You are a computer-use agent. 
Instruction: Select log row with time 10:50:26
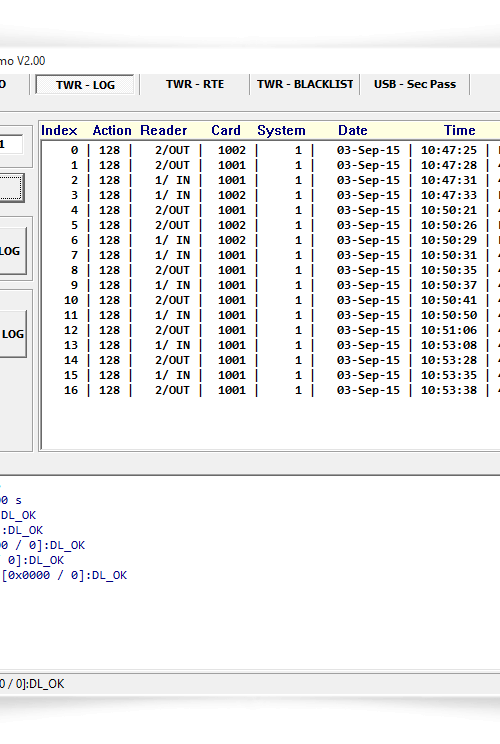tap(271, 225)
